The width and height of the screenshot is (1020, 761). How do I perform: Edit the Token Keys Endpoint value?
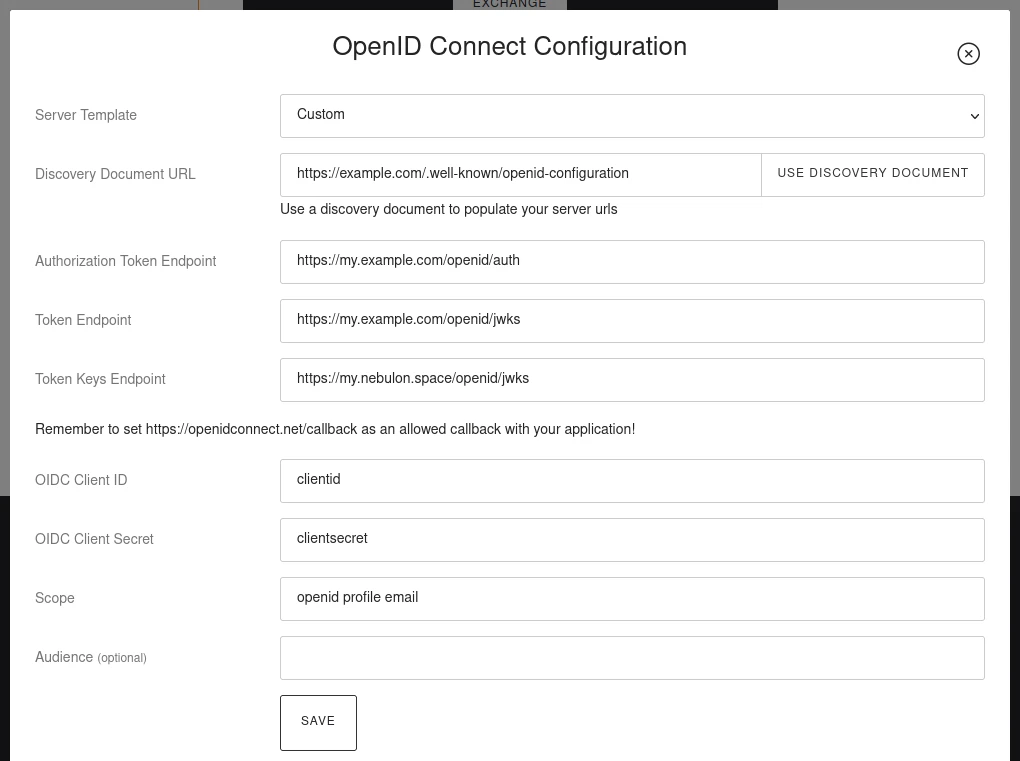(632, 379)
